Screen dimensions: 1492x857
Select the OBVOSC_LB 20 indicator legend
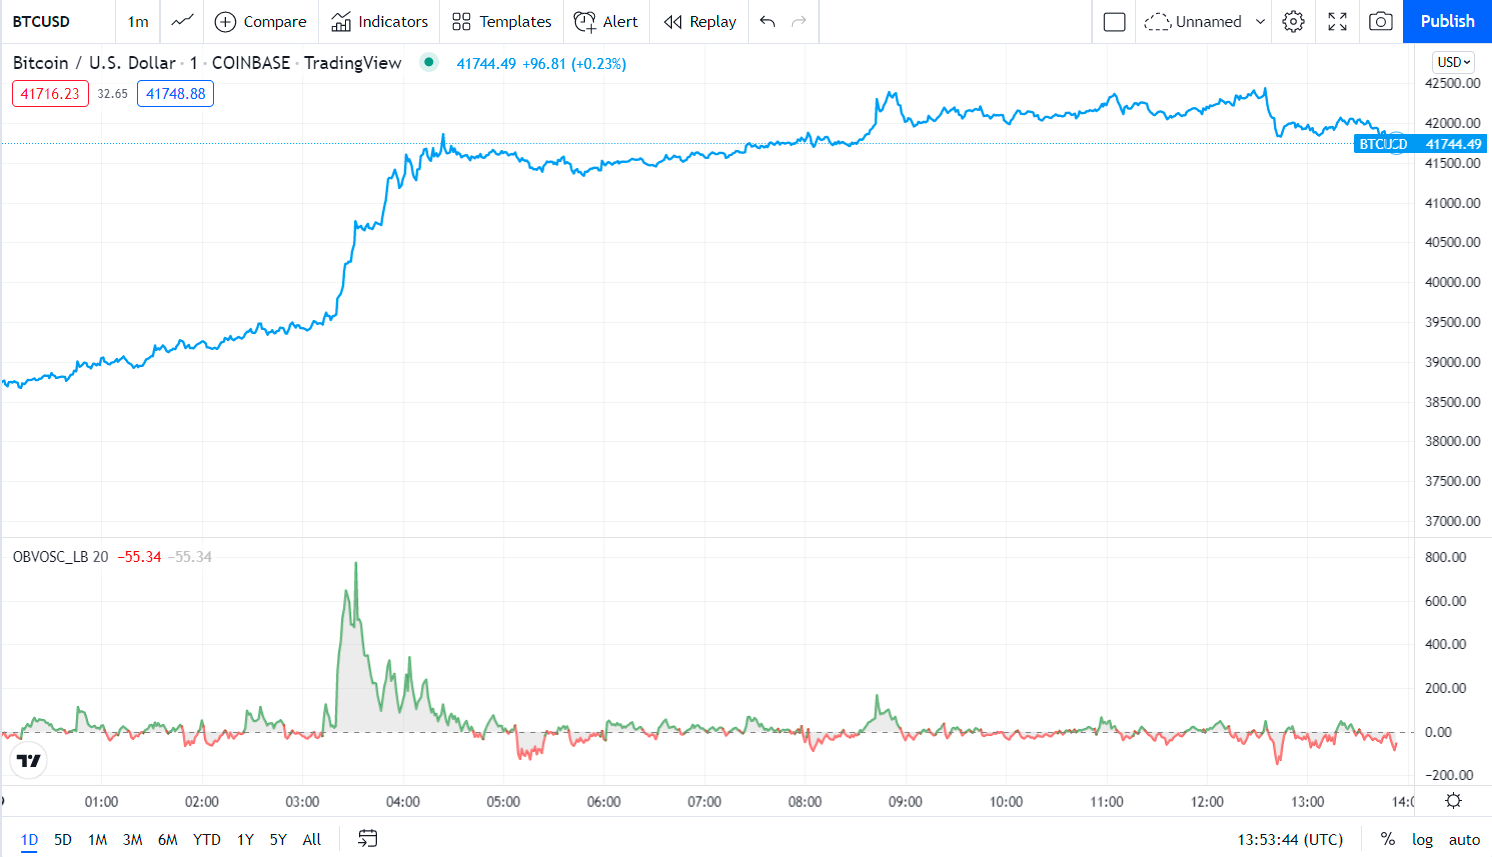coord(61,557)
